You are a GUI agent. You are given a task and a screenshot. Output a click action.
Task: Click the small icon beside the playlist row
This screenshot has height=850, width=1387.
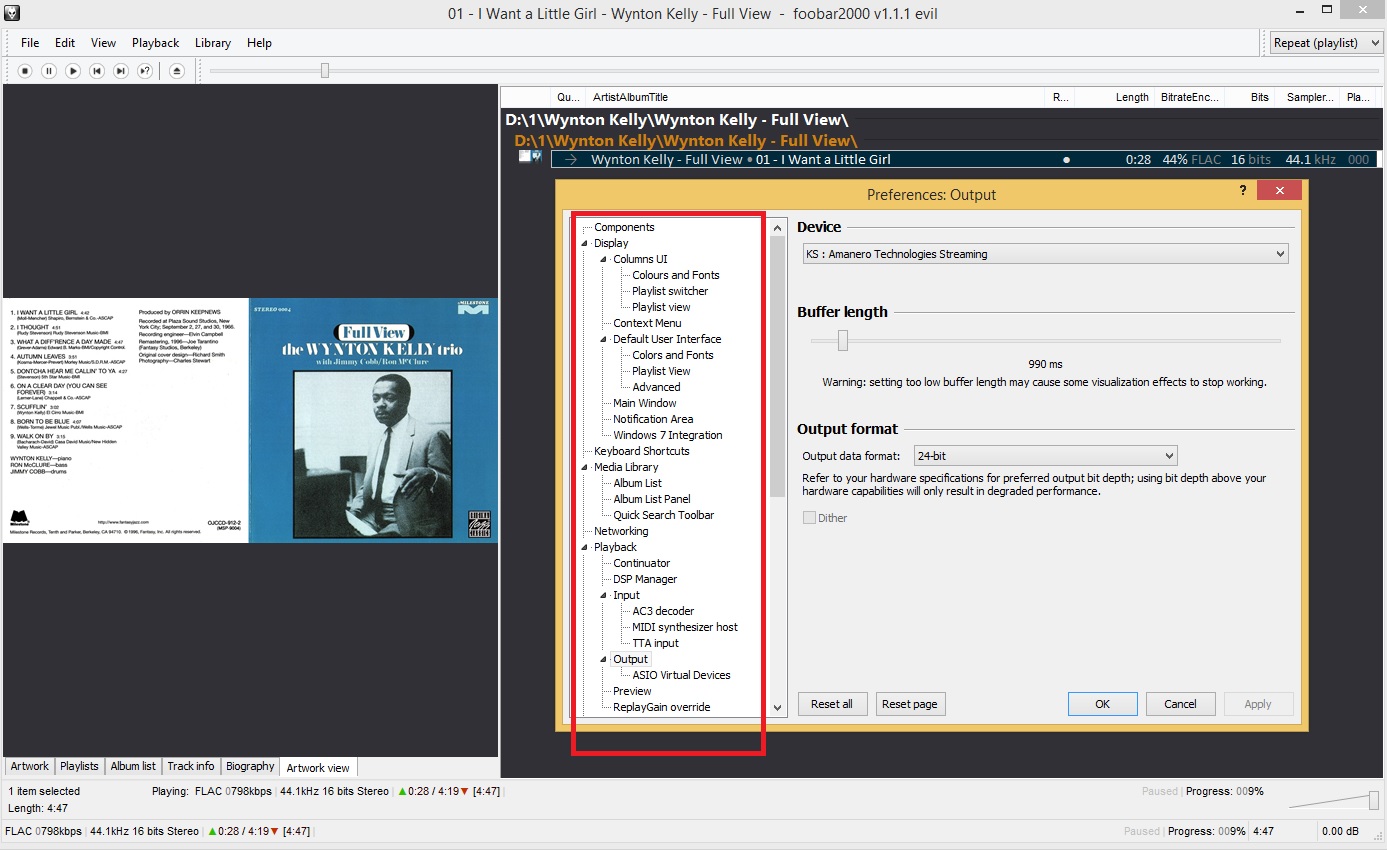point(531,156)
